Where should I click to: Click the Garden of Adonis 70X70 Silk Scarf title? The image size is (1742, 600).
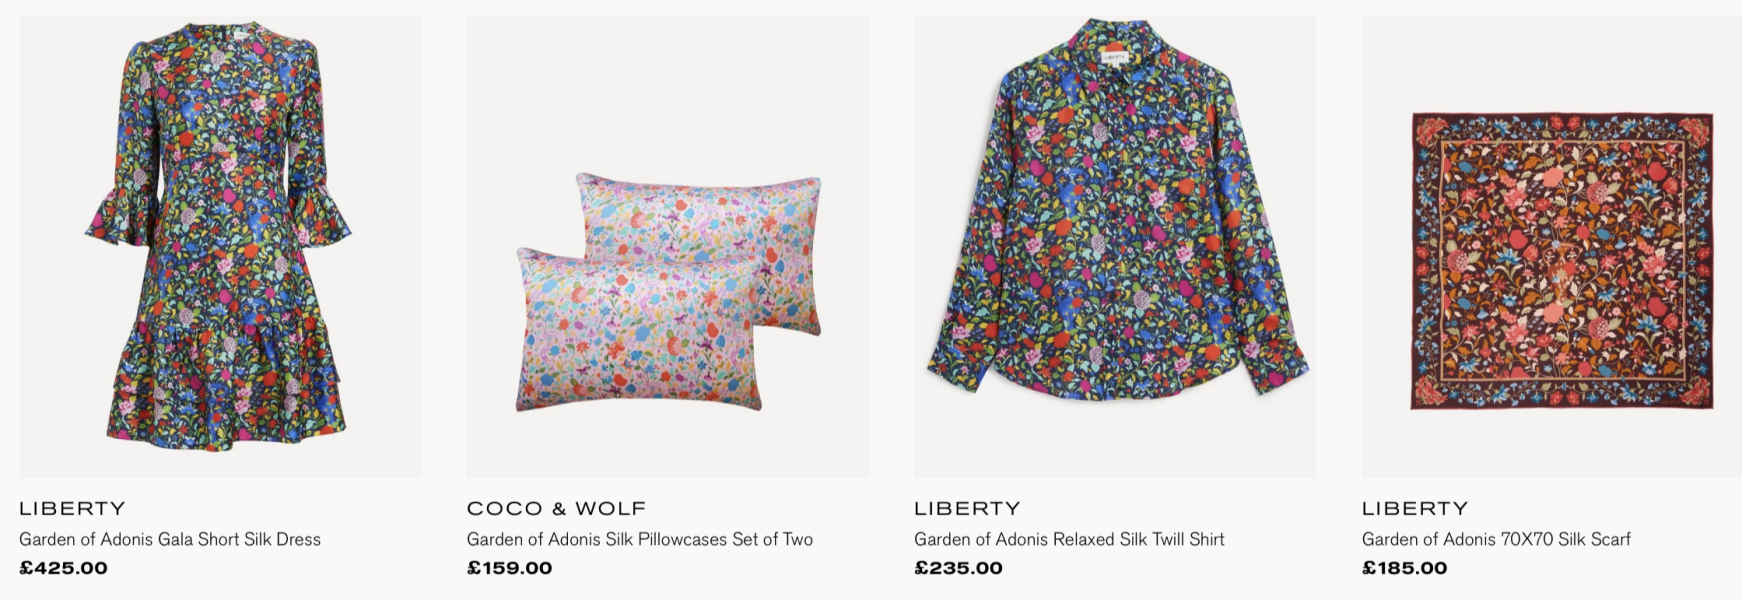(1496, 539)
